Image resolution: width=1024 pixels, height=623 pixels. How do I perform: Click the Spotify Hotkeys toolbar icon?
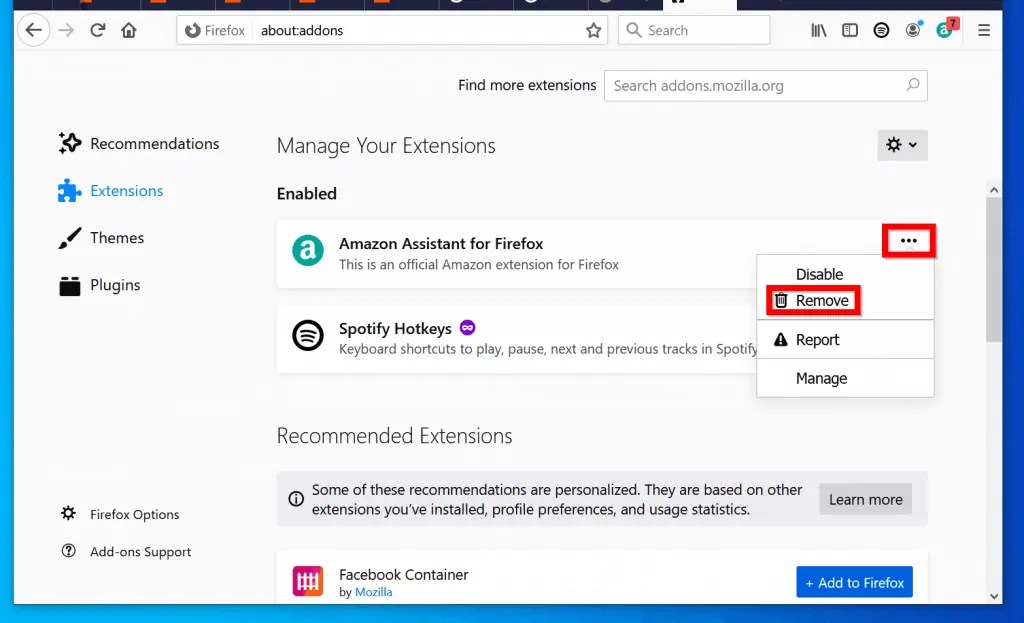881,30
